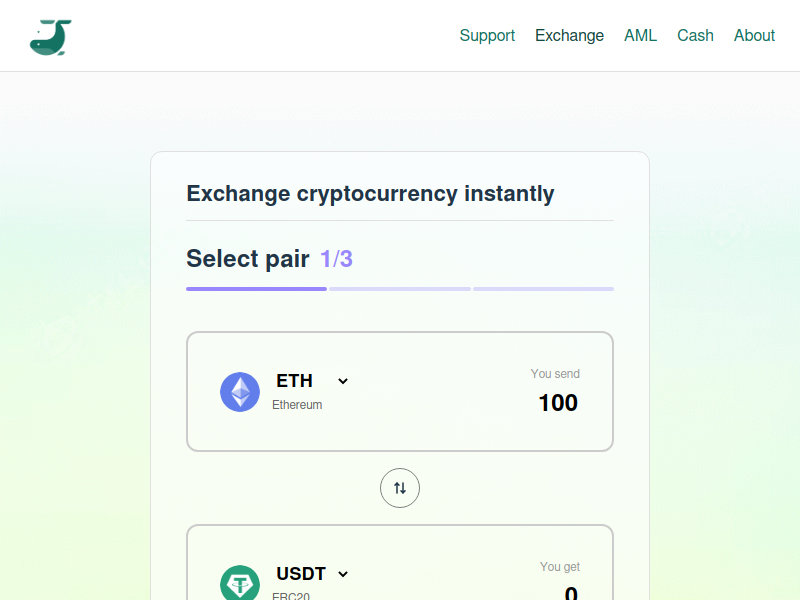Go to the Exchange menu item
The width and height of the screenshot is (800, 600).
569,36
